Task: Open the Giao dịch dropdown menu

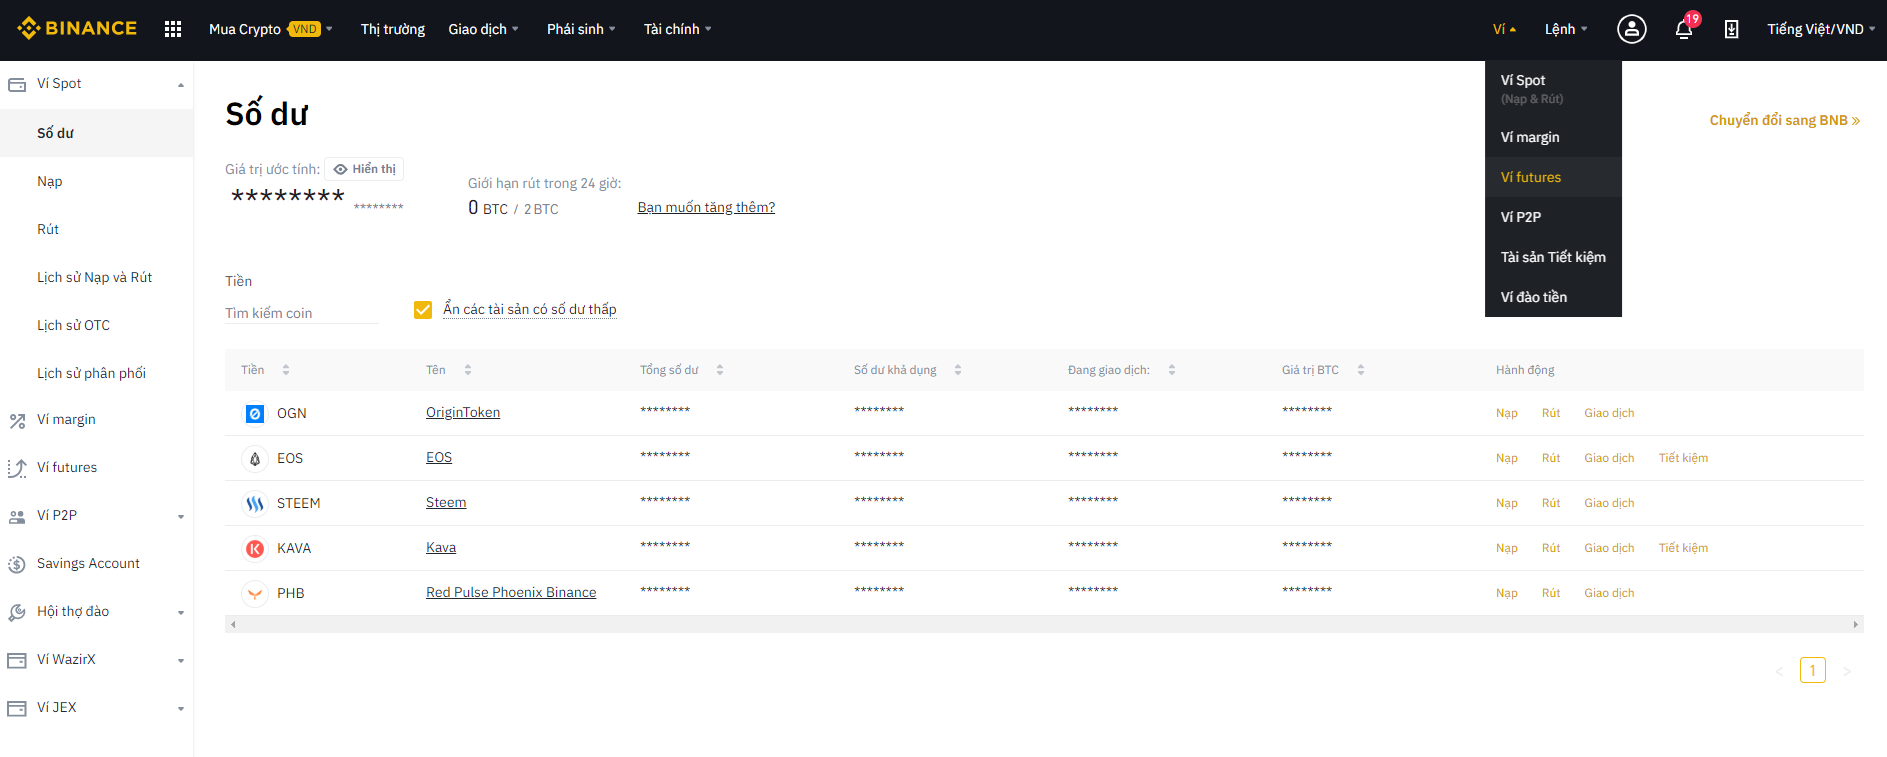Action: [484, 29]
